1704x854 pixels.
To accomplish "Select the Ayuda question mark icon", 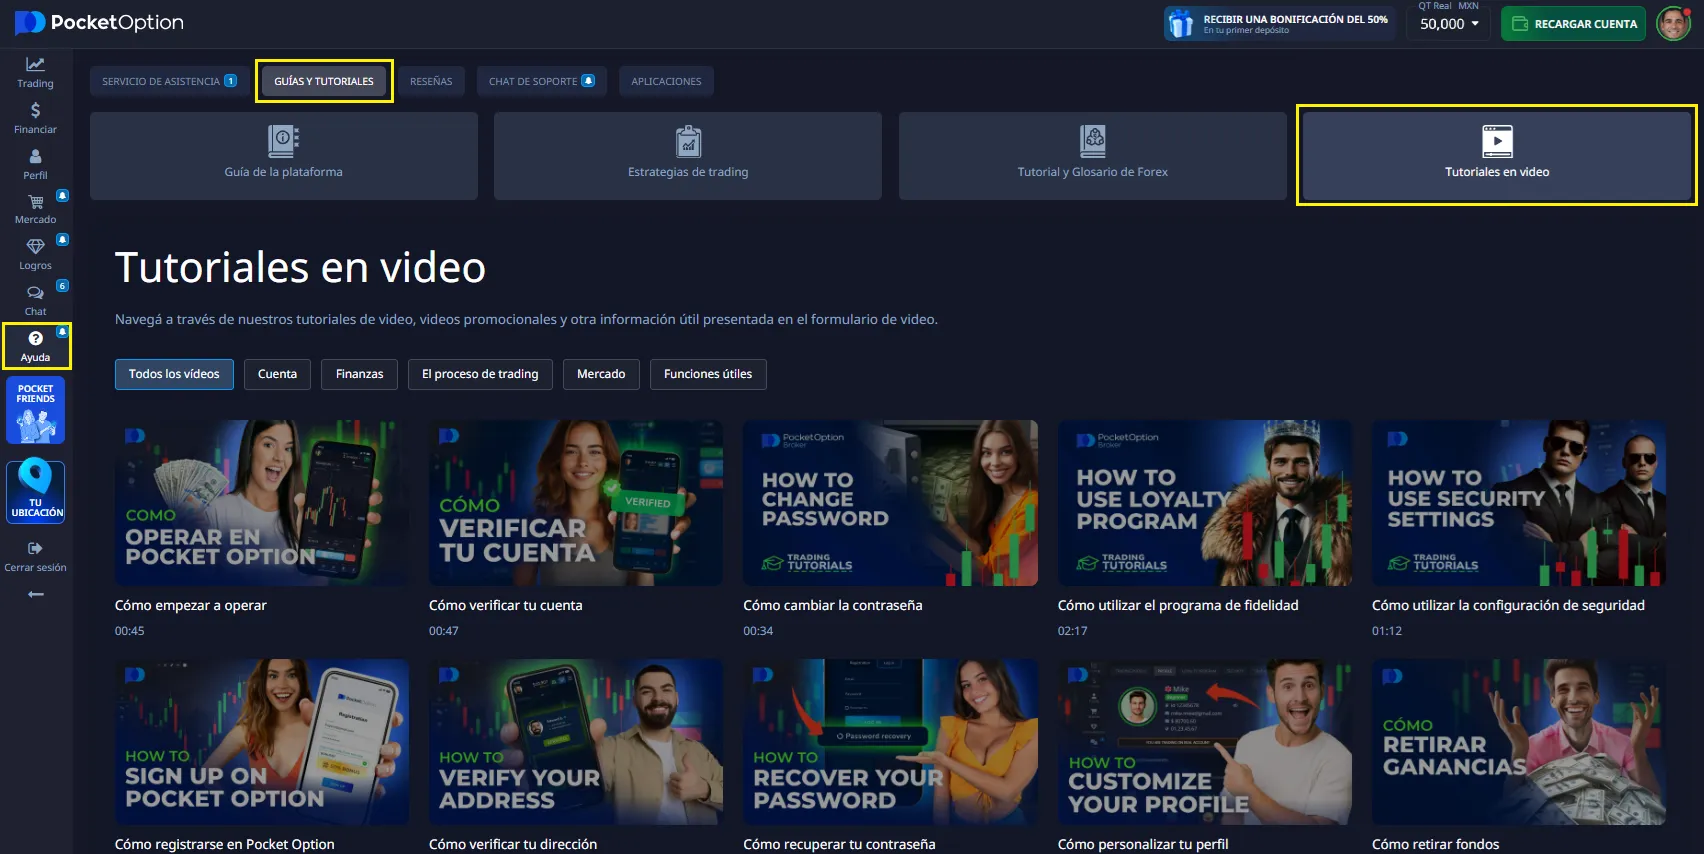I will [35, 338].
